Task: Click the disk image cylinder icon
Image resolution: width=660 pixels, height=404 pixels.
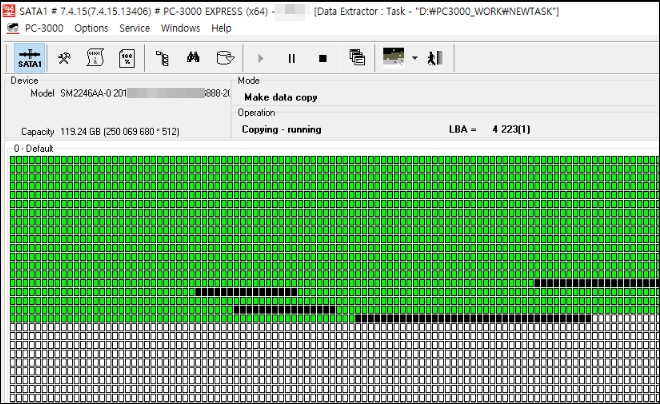Action: pos(225,58)
